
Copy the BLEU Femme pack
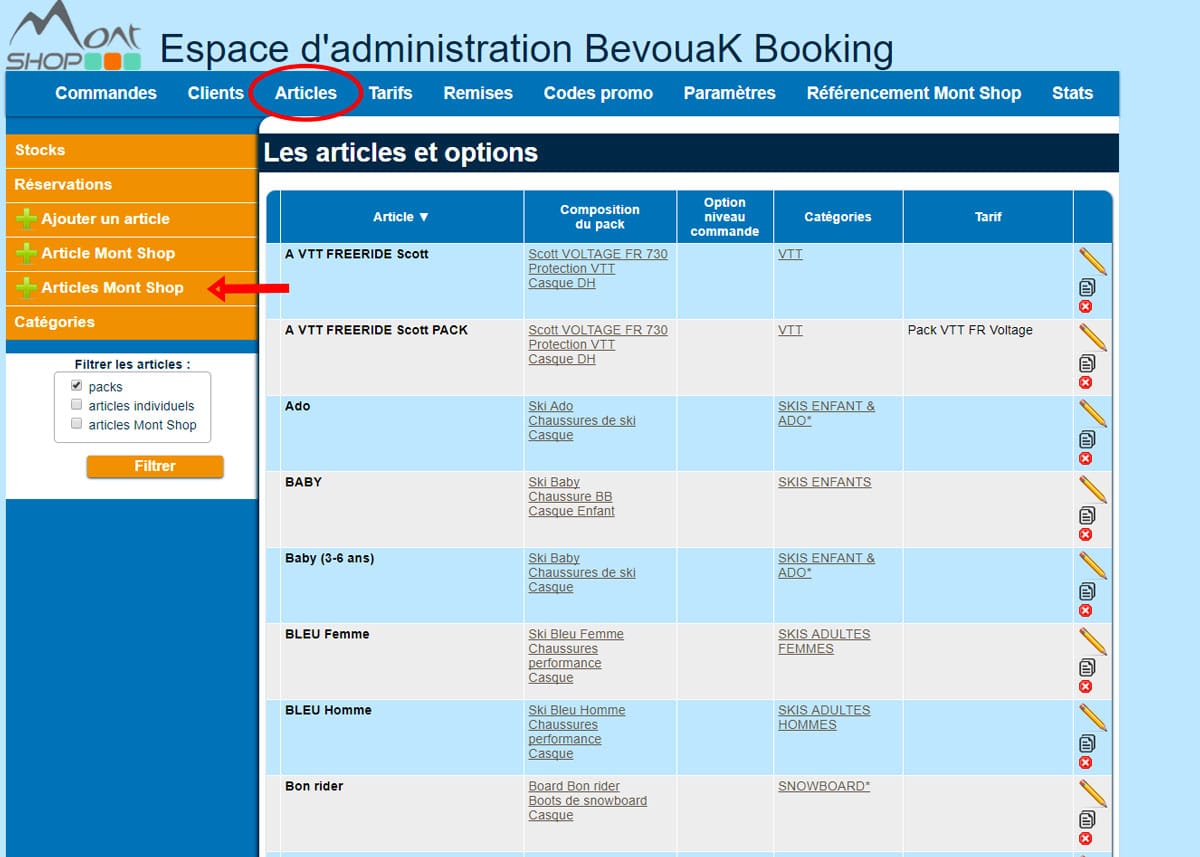click(1087, 667)
